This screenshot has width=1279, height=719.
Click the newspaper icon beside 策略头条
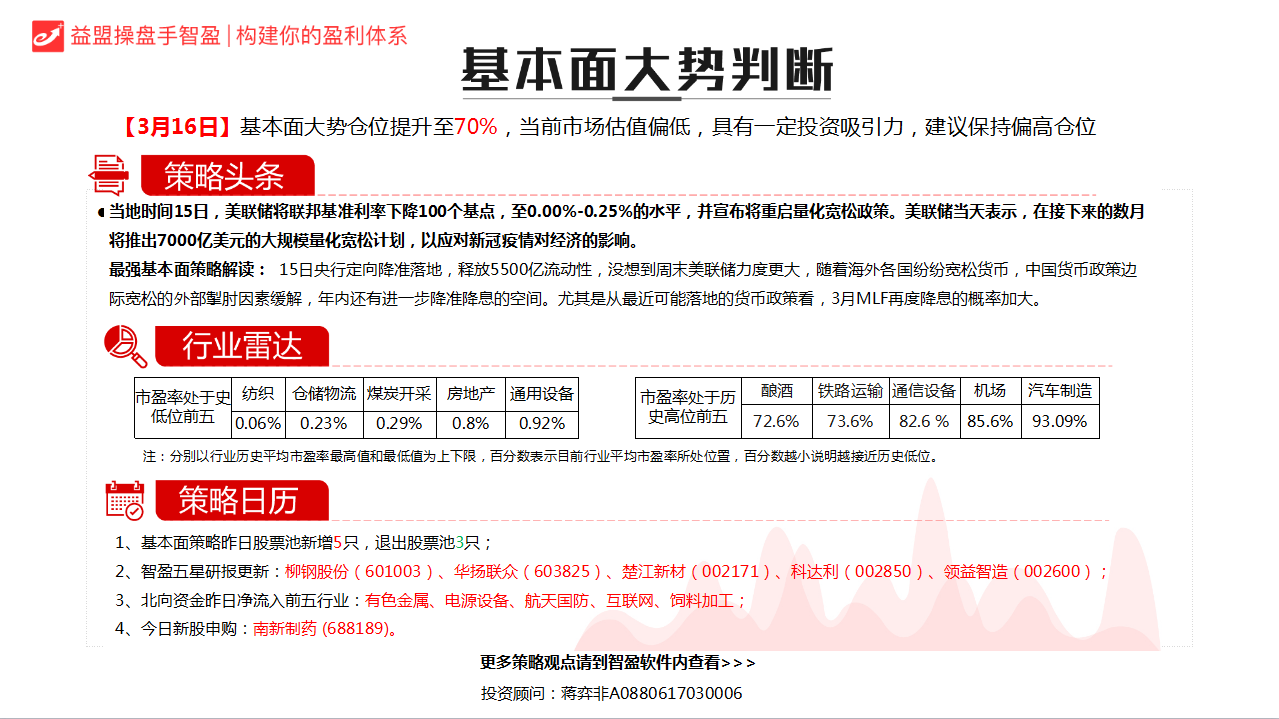108,175
